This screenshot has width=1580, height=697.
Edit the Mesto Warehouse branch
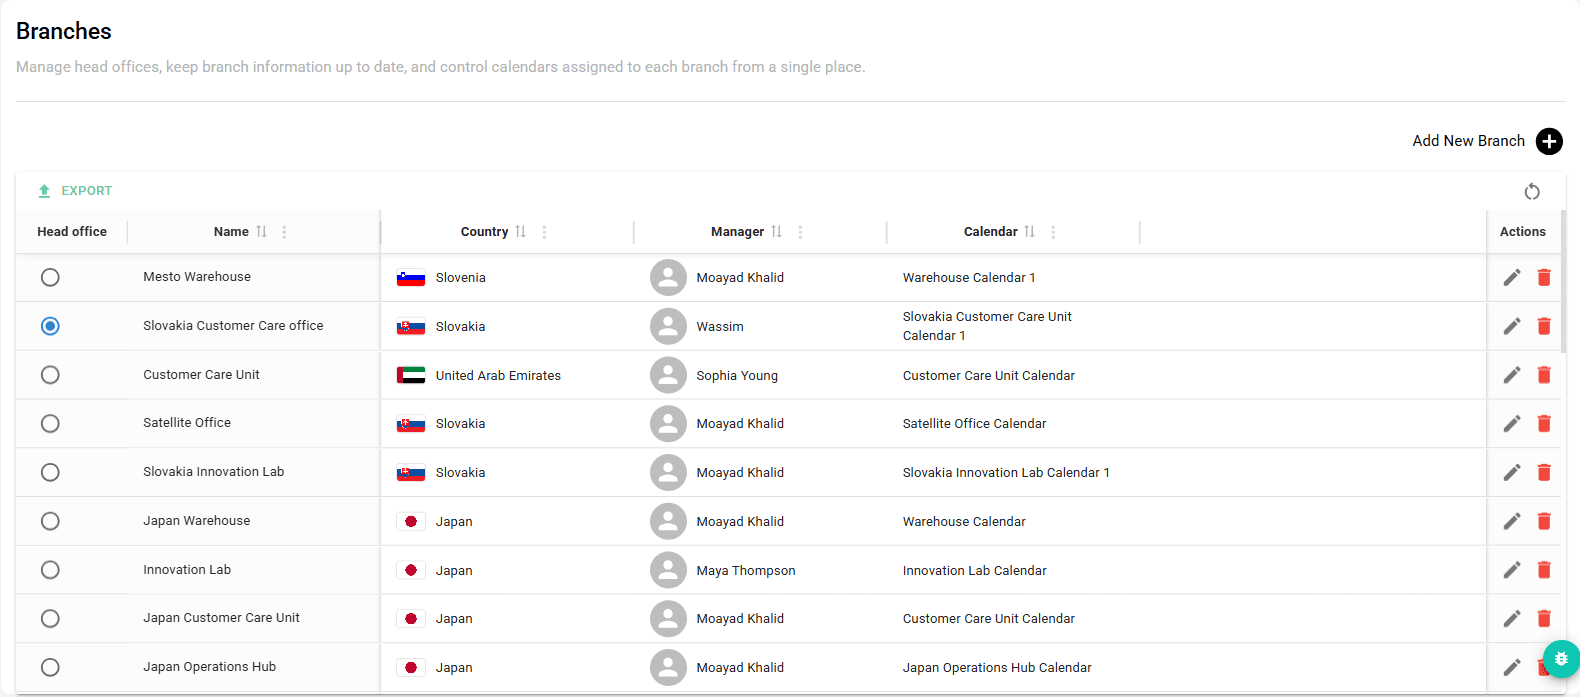[1512, 277]
